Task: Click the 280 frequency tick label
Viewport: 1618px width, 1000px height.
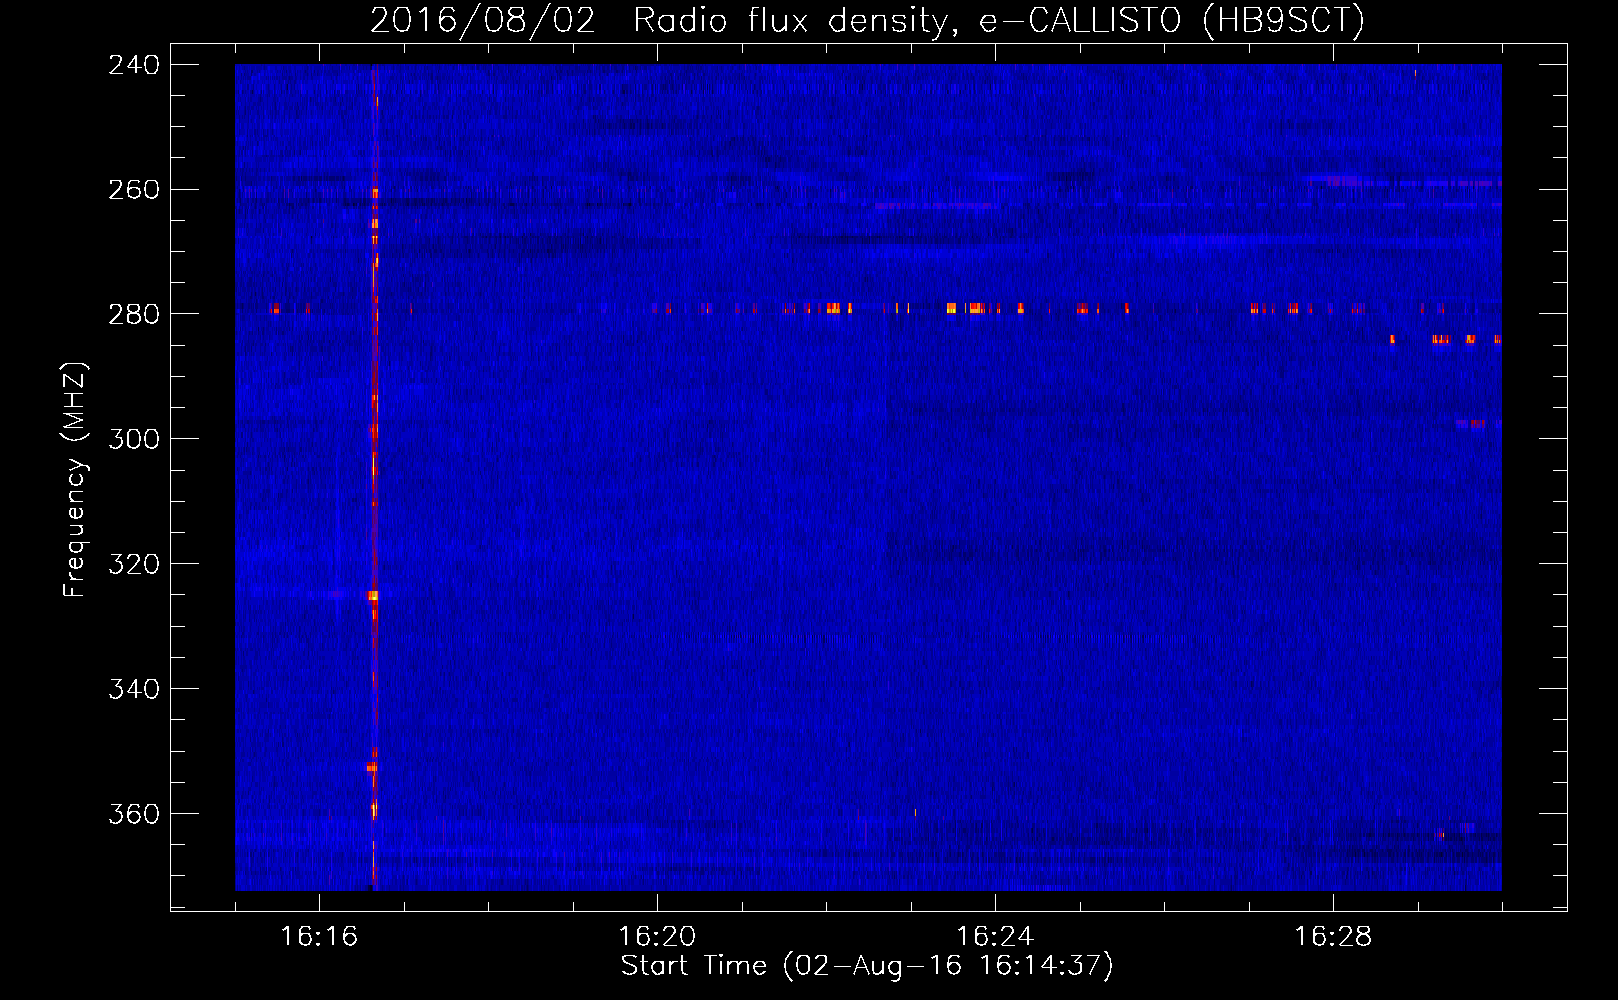Action: point(134,314)
